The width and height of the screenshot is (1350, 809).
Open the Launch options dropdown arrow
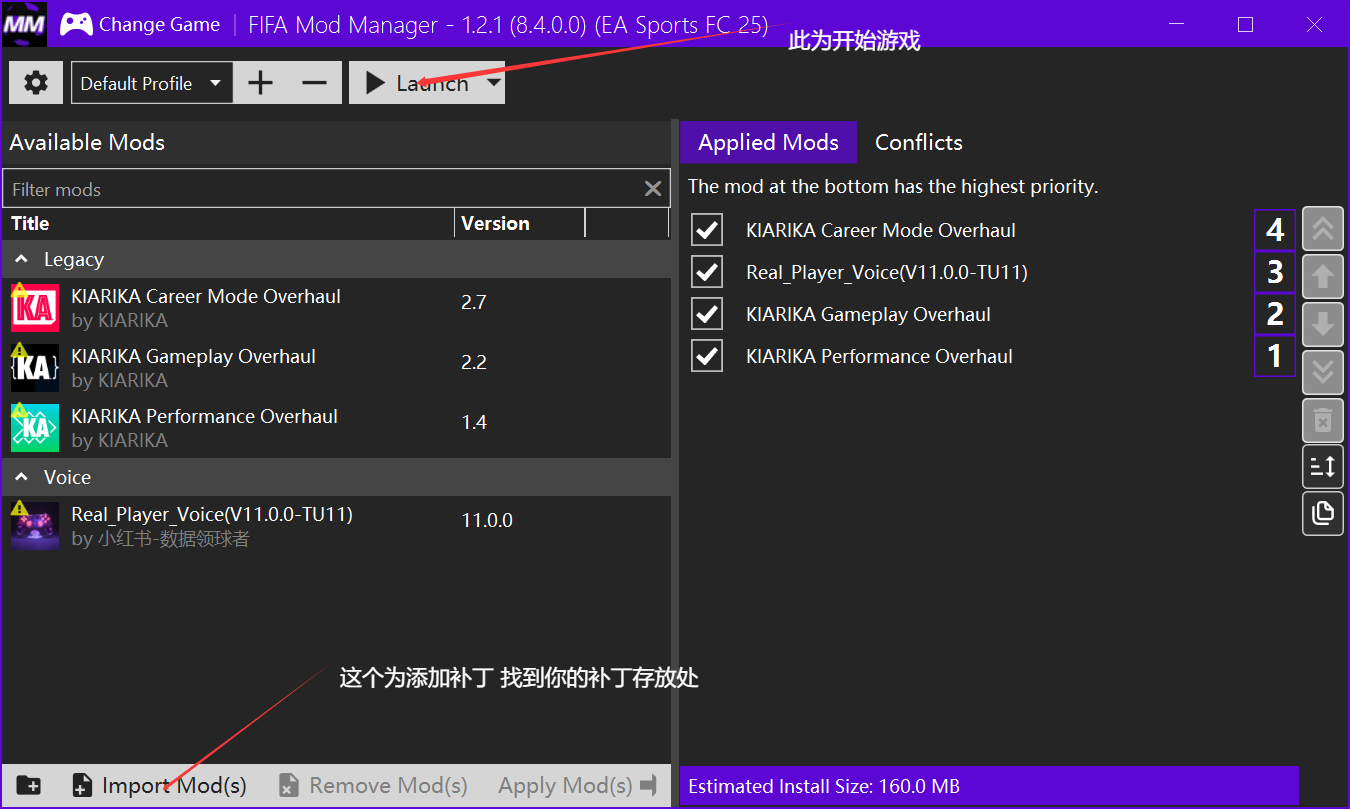point(493,83)
